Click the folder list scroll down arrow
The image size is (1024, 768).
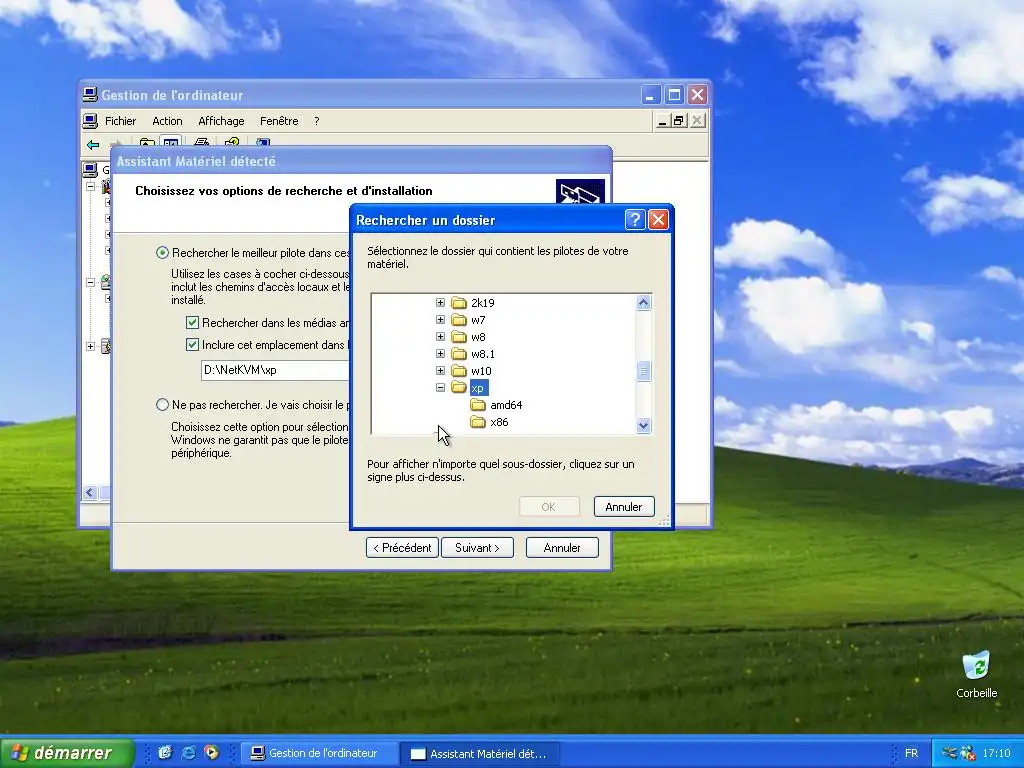643,425
